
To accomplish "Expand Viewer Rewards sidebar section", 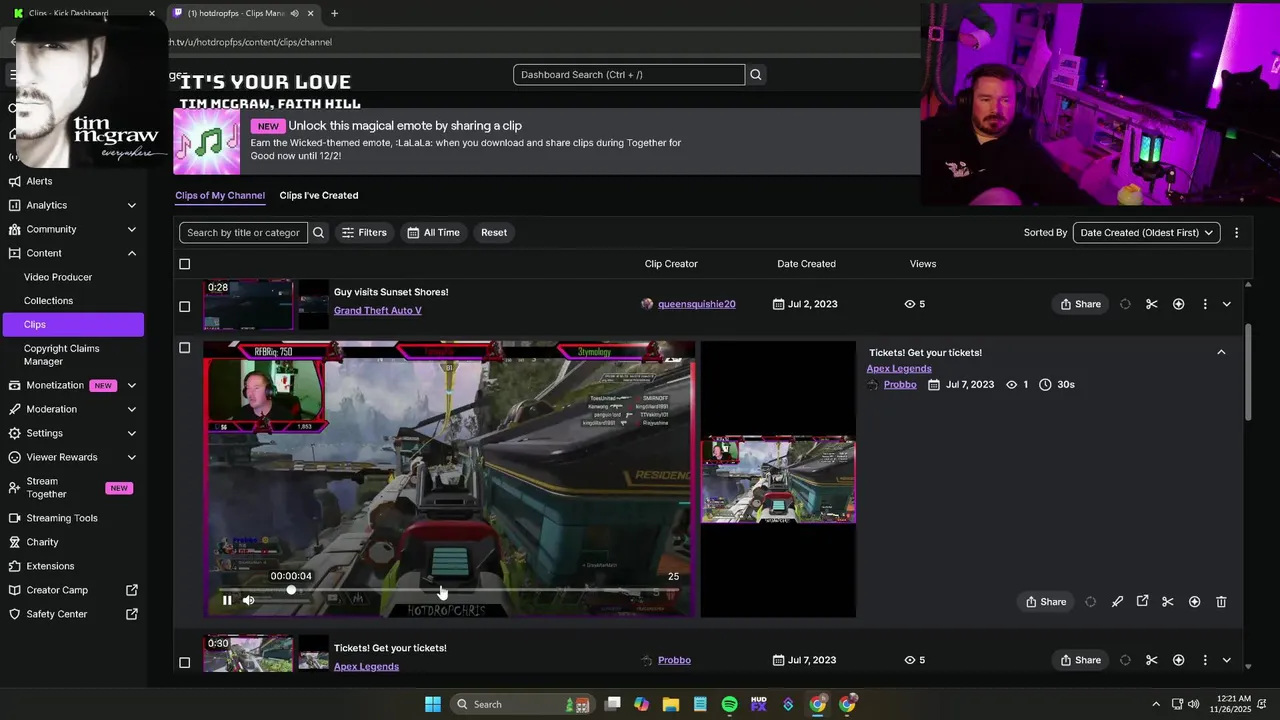I will tap(132, 457).
